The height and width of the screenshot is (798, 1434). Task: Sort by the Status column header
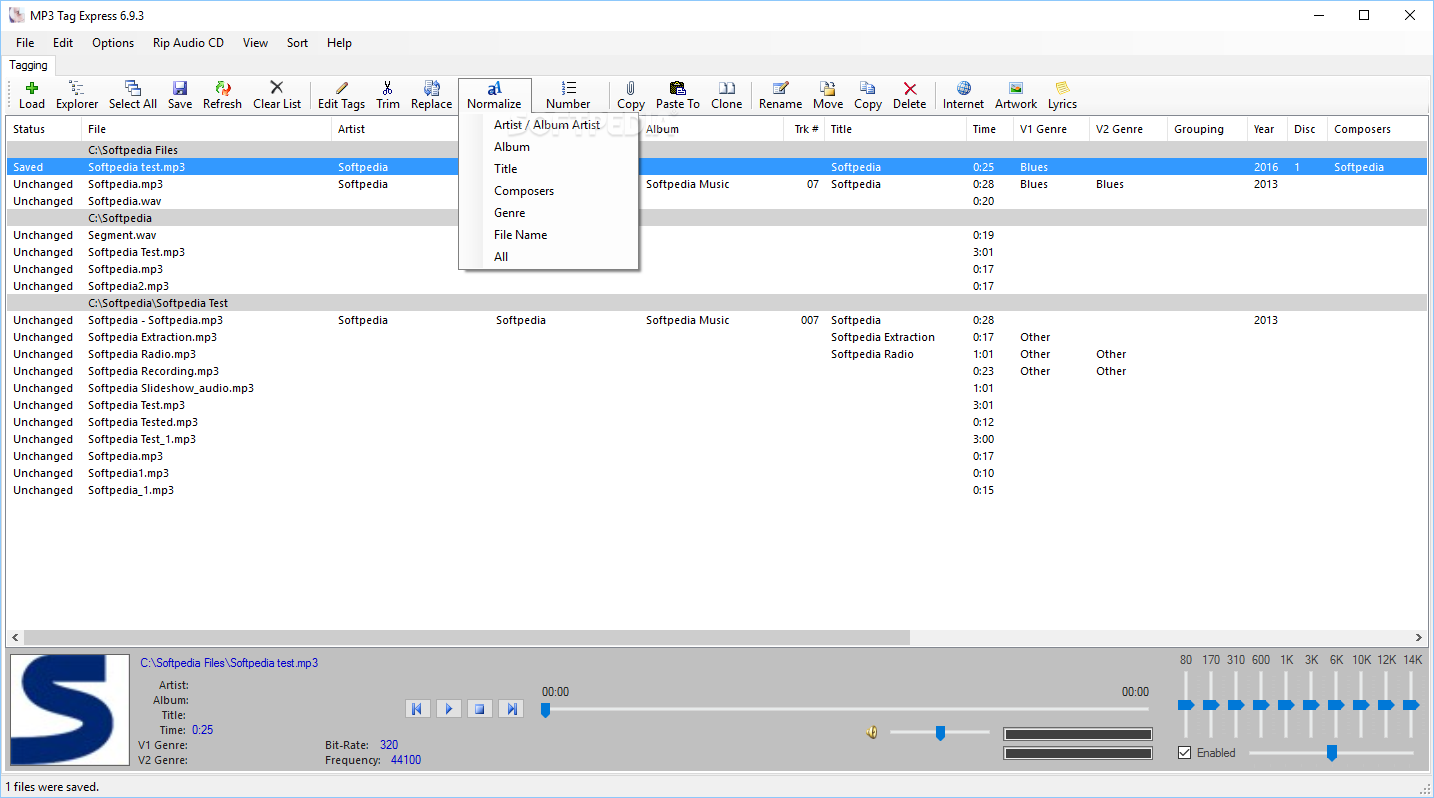tap(44, 129)
